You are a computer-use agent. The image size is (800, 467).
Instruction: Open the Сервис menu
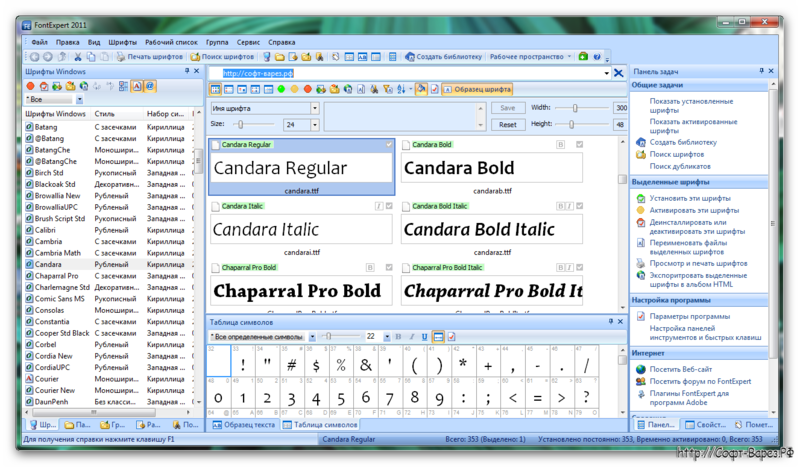248,42
